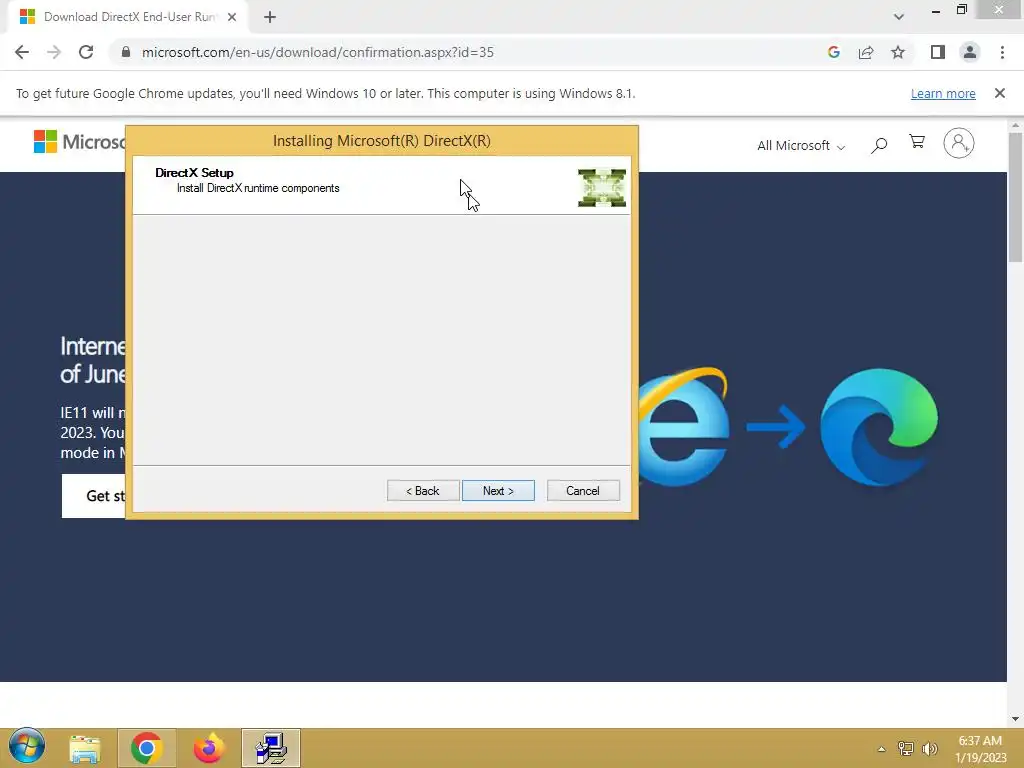Open the volume tray icon
This screenshot has height=768, width=1024.
(x=930, y=749)
